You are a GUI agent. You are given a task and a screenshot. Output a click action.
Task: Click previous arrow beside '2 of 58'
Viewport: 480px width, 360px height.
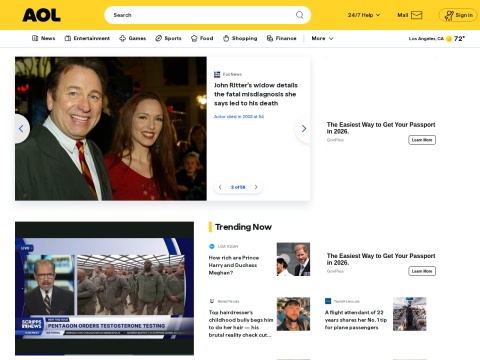(220, 187)
